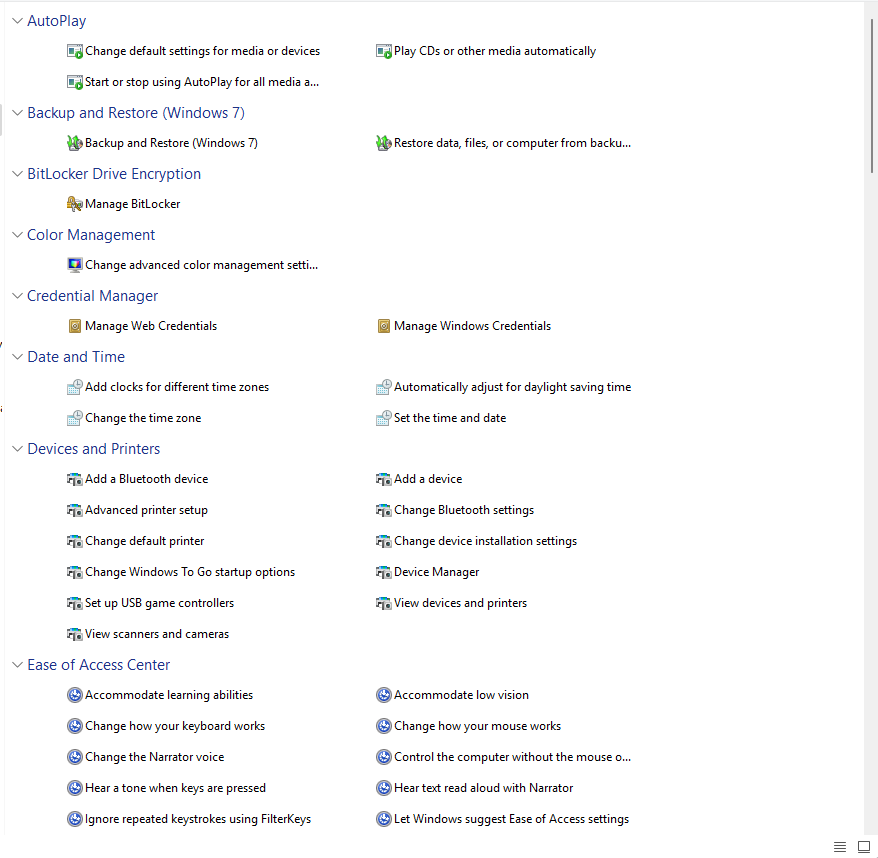The height and width of the screenshot is (858, 878).
Task: Click the Manage BitLocker key icon
Action: pos(74,204)
